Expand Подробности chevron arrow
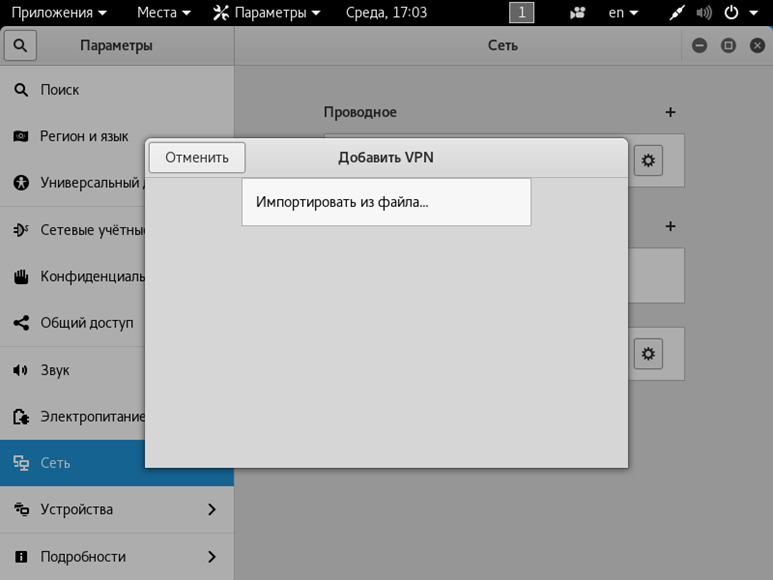This screenshot has height=580, width=773. [211, 556]
